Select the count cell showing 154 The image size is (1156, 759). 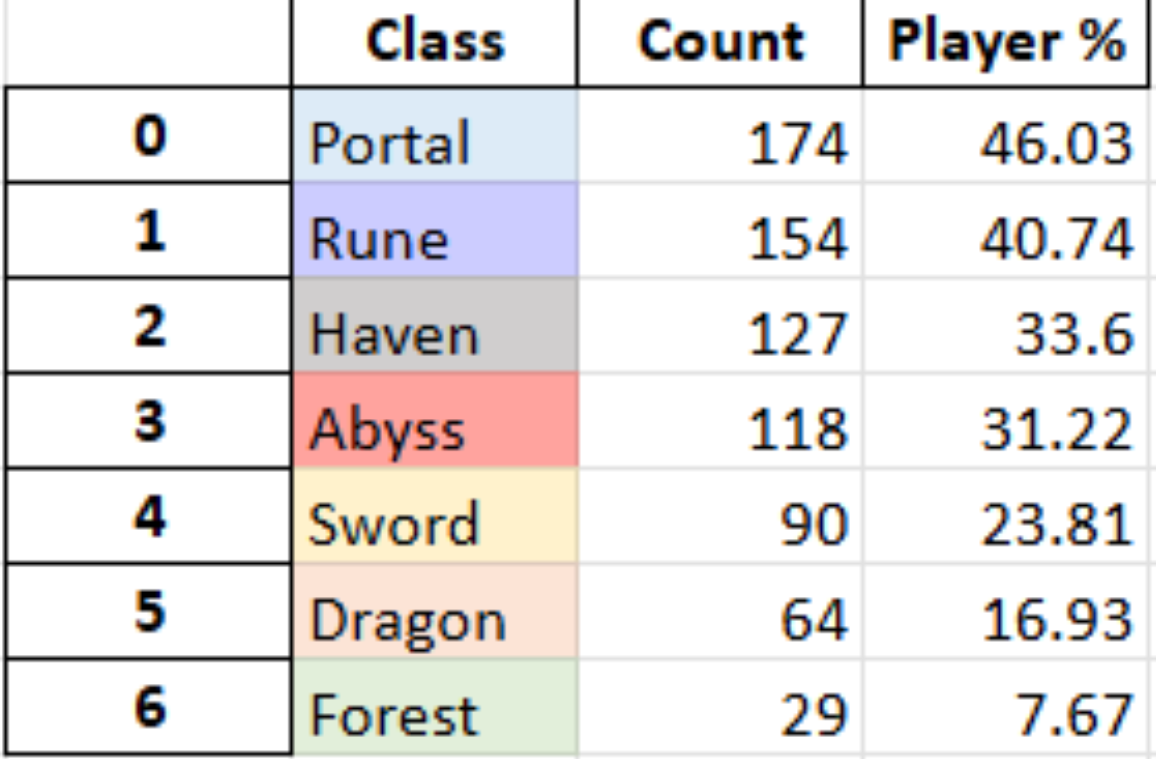pos(720,230)
